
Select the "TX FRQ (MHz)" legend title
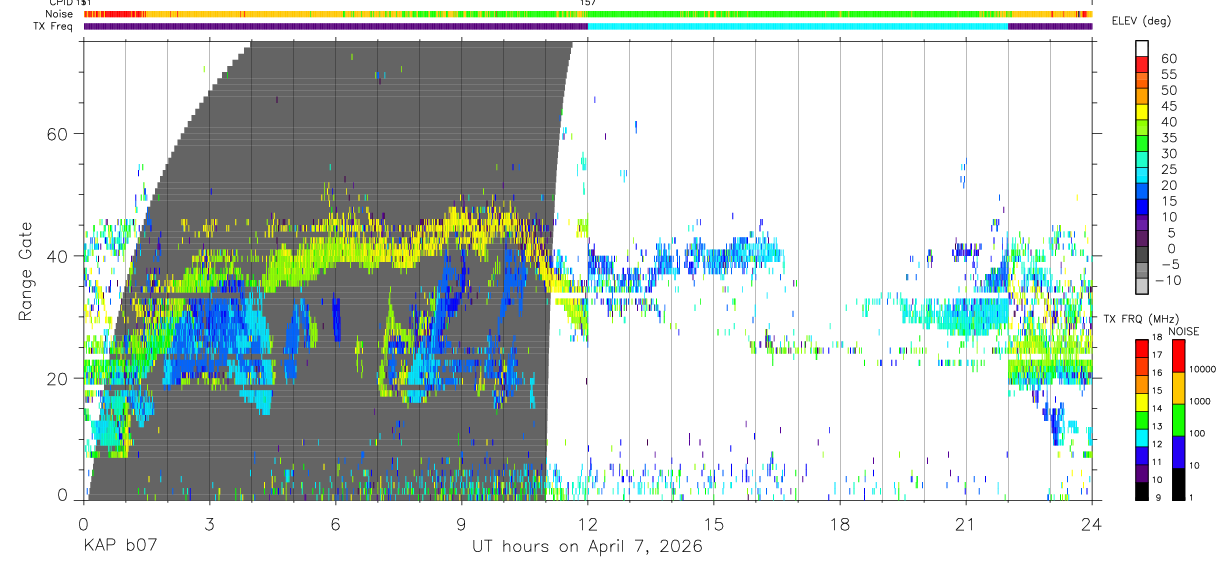tap(1141, 318)
